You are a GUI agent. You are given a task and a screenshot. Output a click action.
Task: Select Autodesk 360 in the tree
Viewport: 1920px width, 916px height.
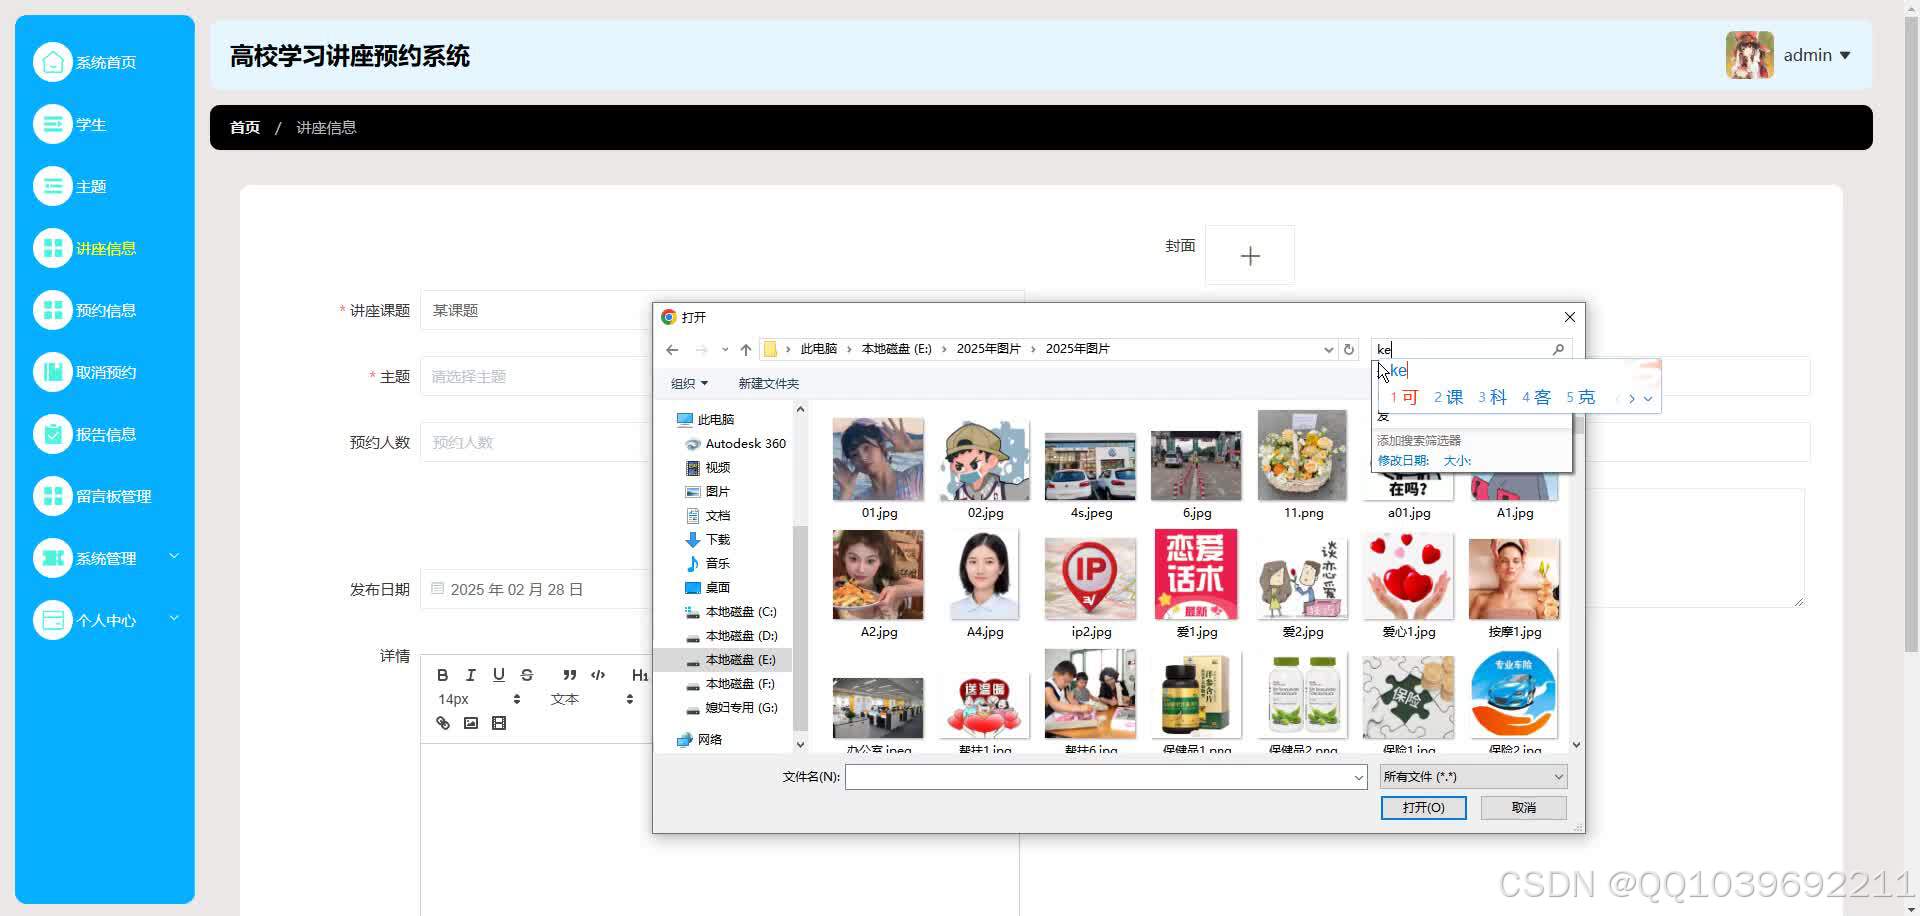tap(735, 443)
